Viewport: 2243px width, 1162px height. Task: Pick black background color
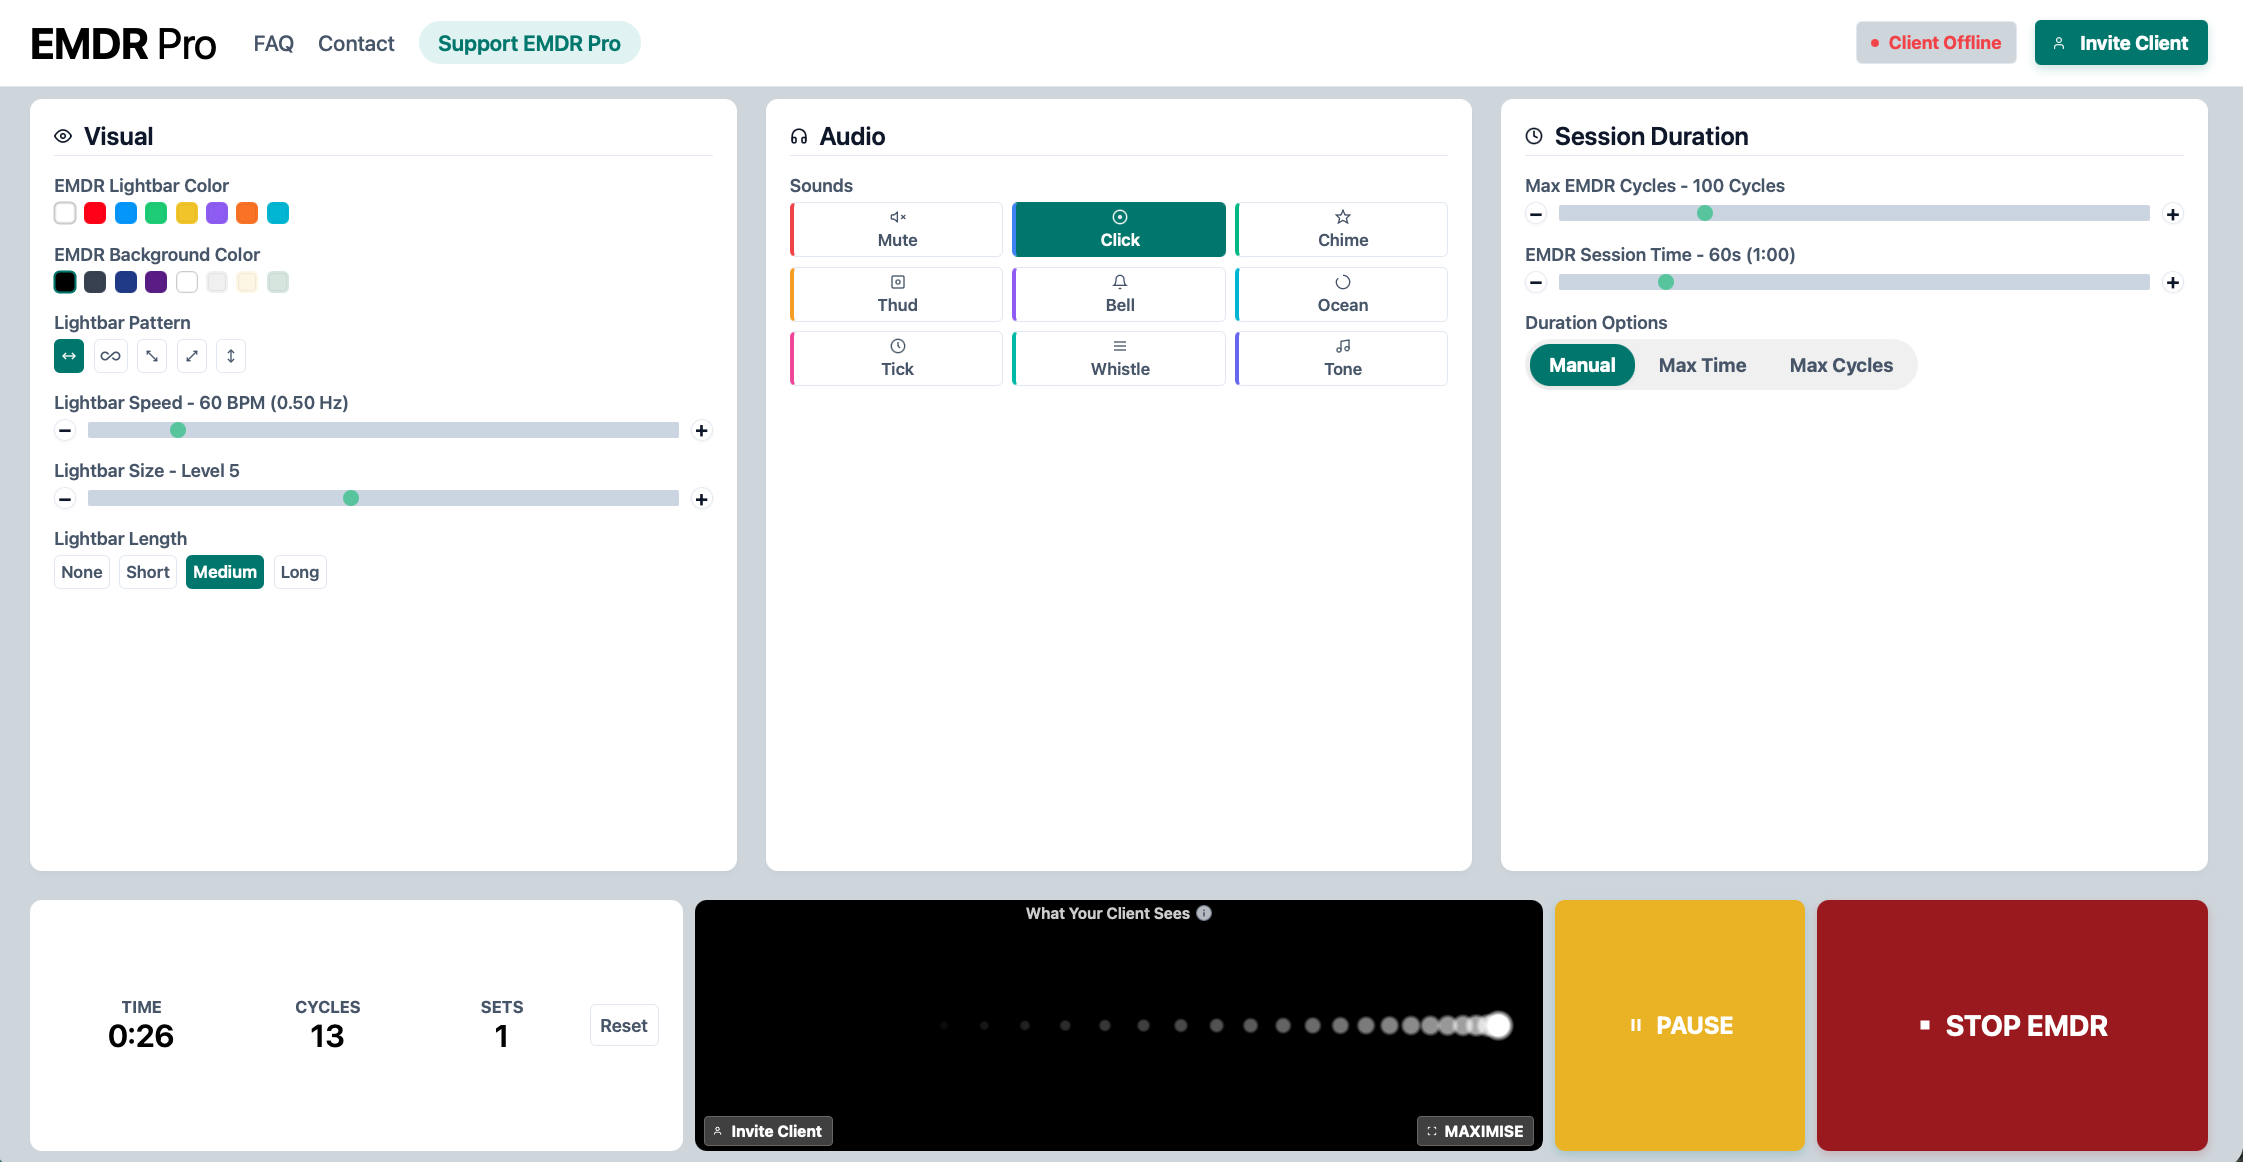65,282
